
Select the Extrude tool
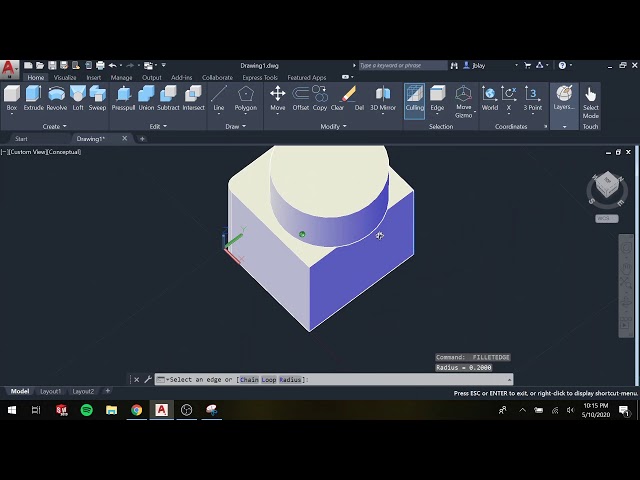pos(33,98)
